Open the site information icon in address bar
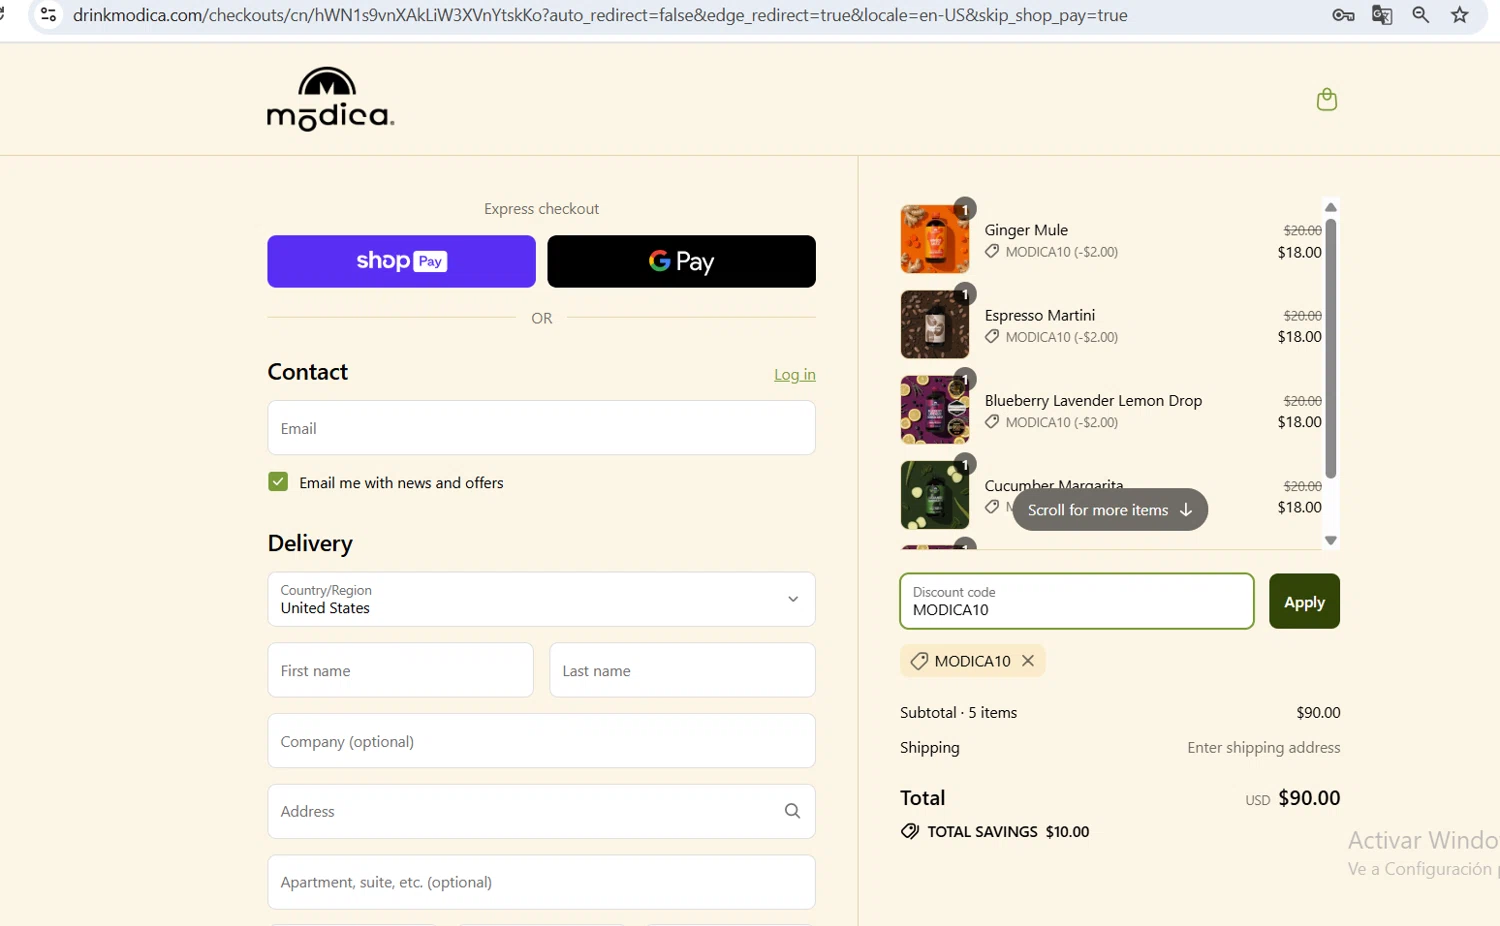 (48, 15)
